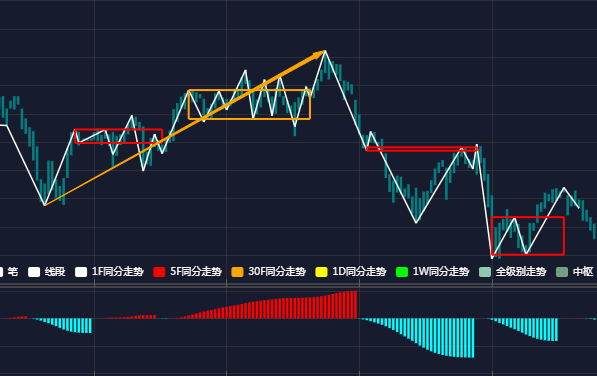The image size is (597, 376).
Task: Click the tallest red MACD histogram bar
Action: [356, 304]
